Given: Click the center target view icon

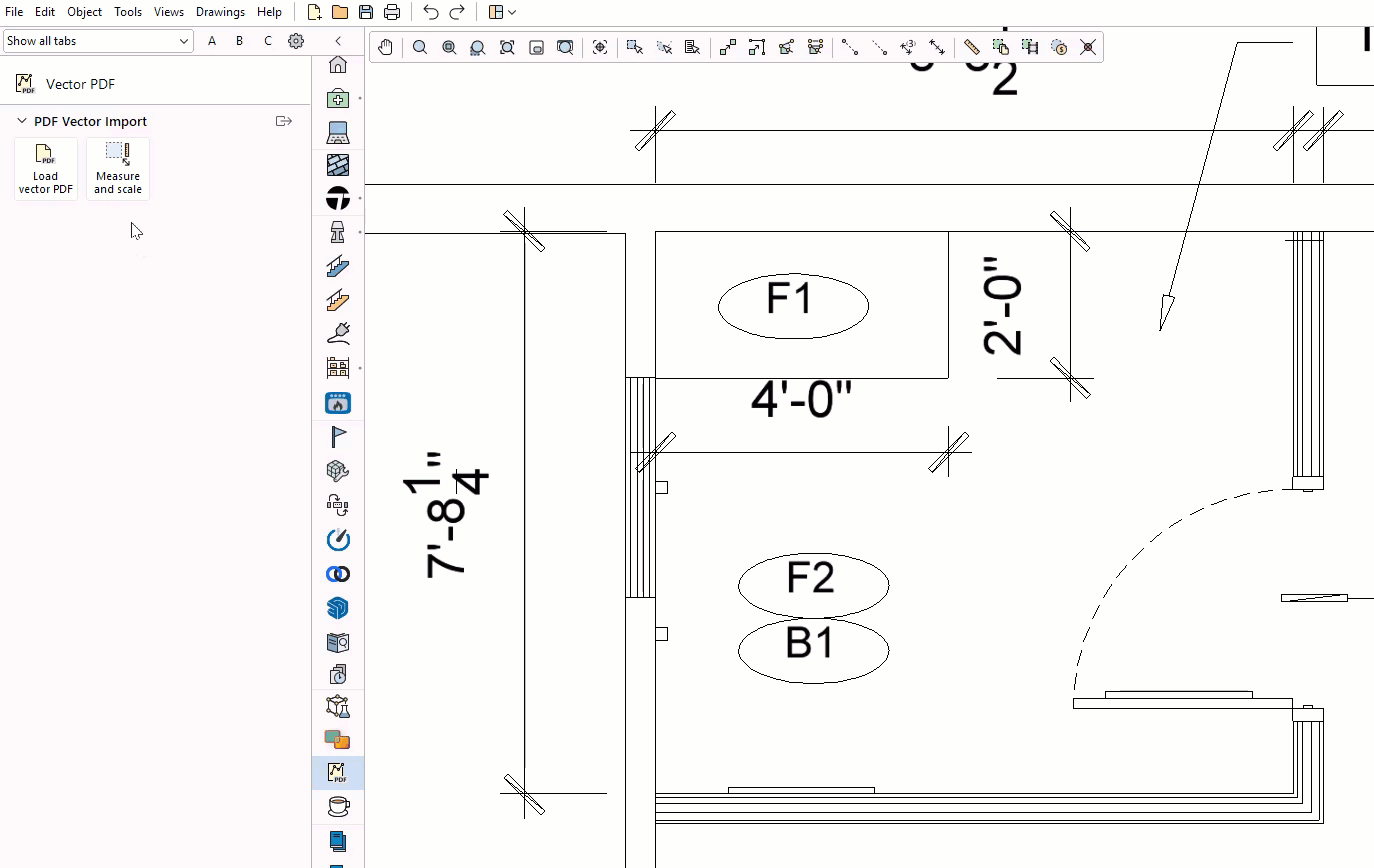Looking at the screenshot, I should click(600, 47).
